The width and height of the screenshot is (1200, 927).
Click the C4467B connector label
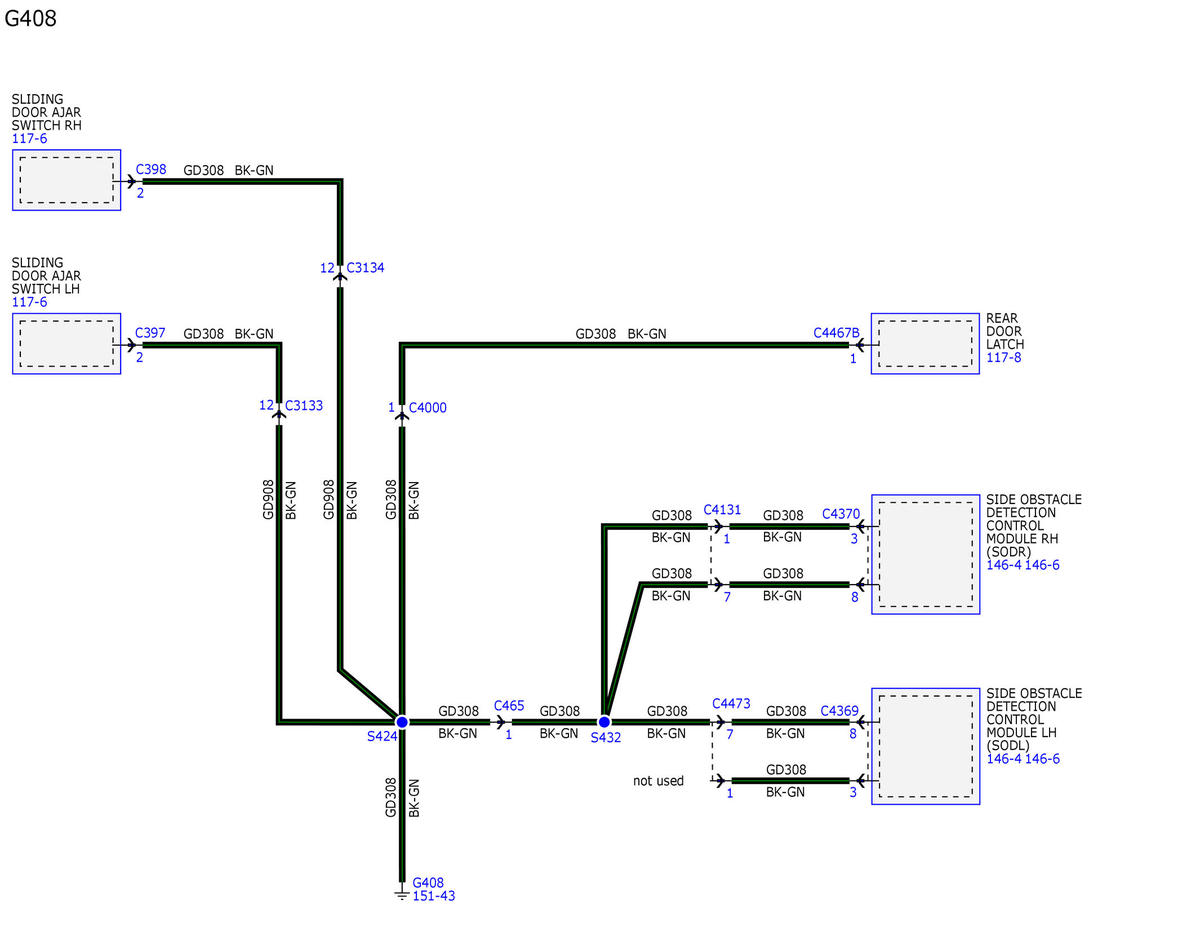click(x=836, y=332)
